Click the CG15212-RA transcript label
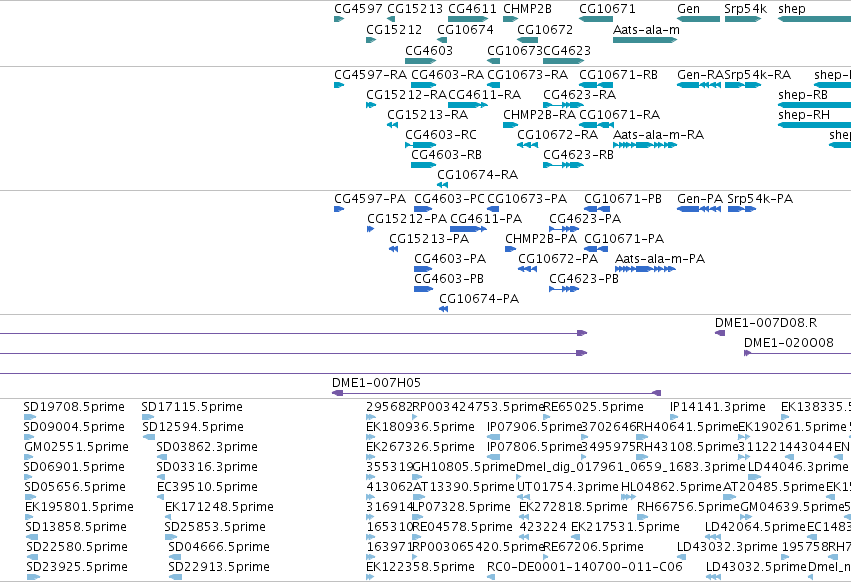 coord(407,94)
